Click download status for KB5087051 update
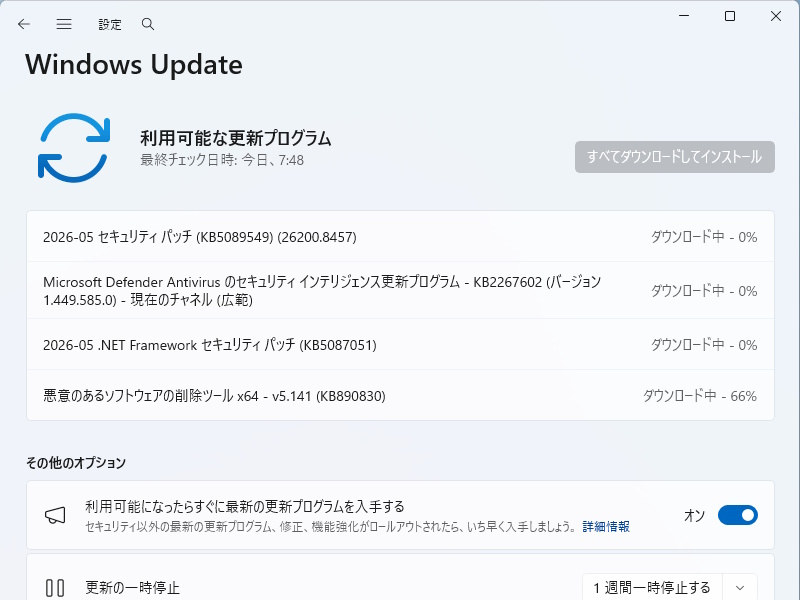The image size is (800, 600). [704, 345]
